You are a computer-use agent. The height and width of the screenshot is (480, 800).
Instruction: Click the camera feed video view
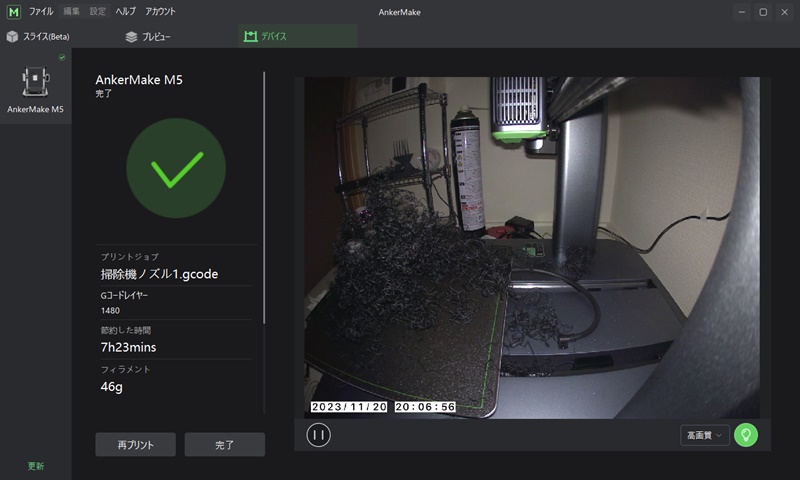532,247
